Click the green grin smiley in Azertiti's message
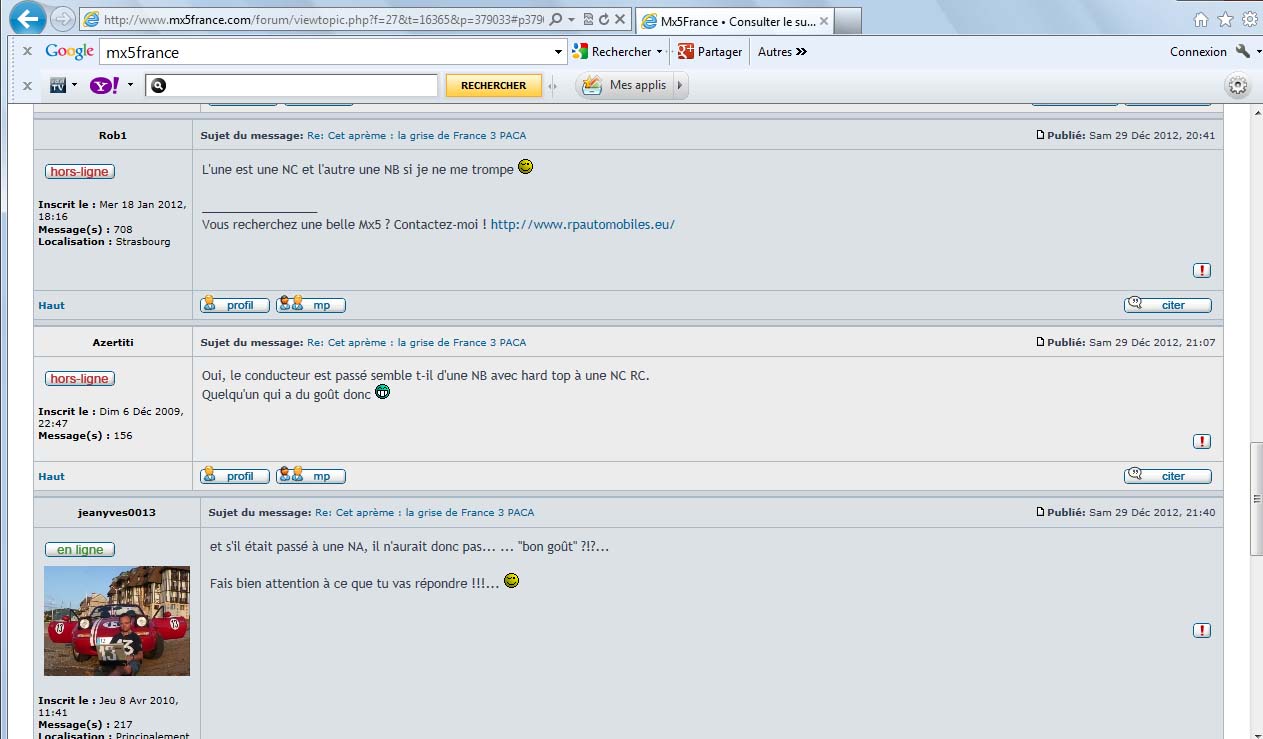Screen dimensions: 1263x739 (x=382, y=392)
